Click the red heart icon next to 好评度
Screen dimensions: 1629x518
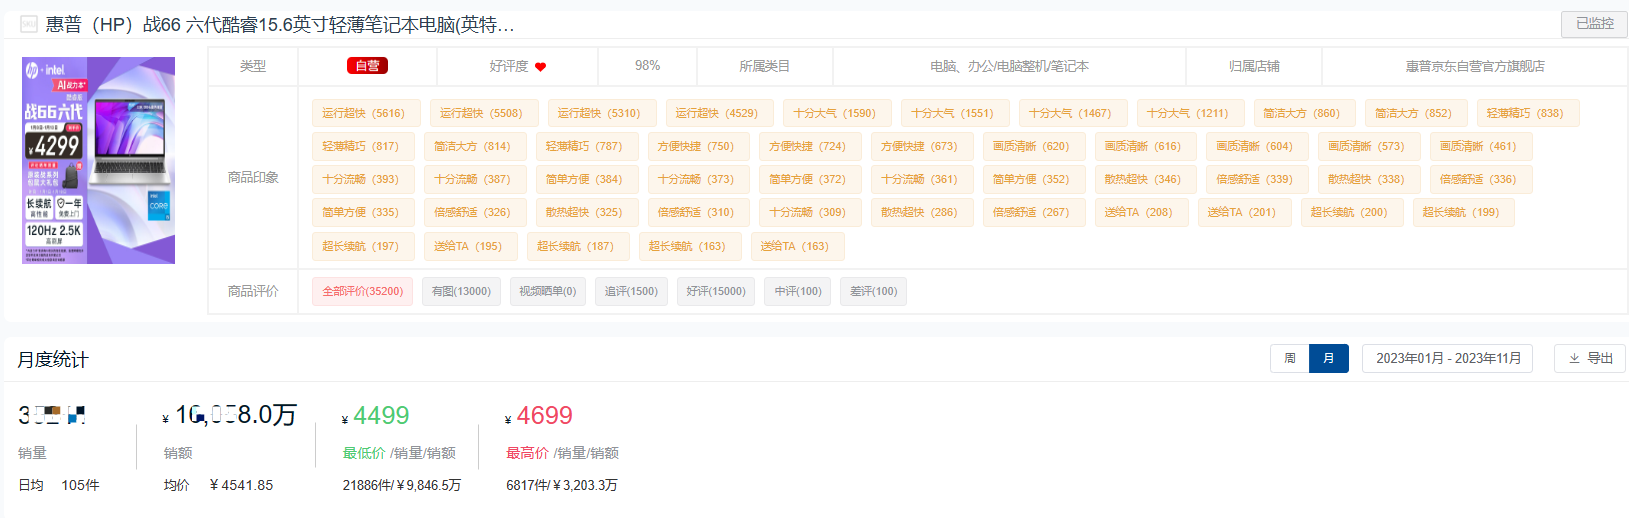click(541, 67)
